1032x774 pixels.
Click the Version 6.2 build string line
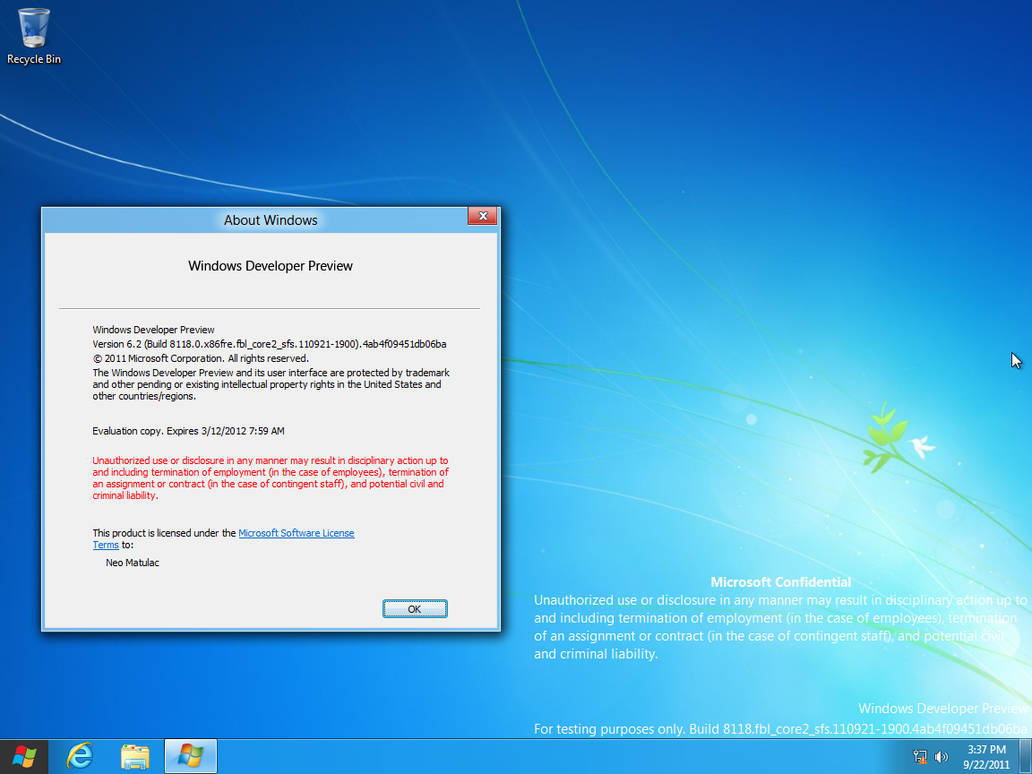[269, 344]
